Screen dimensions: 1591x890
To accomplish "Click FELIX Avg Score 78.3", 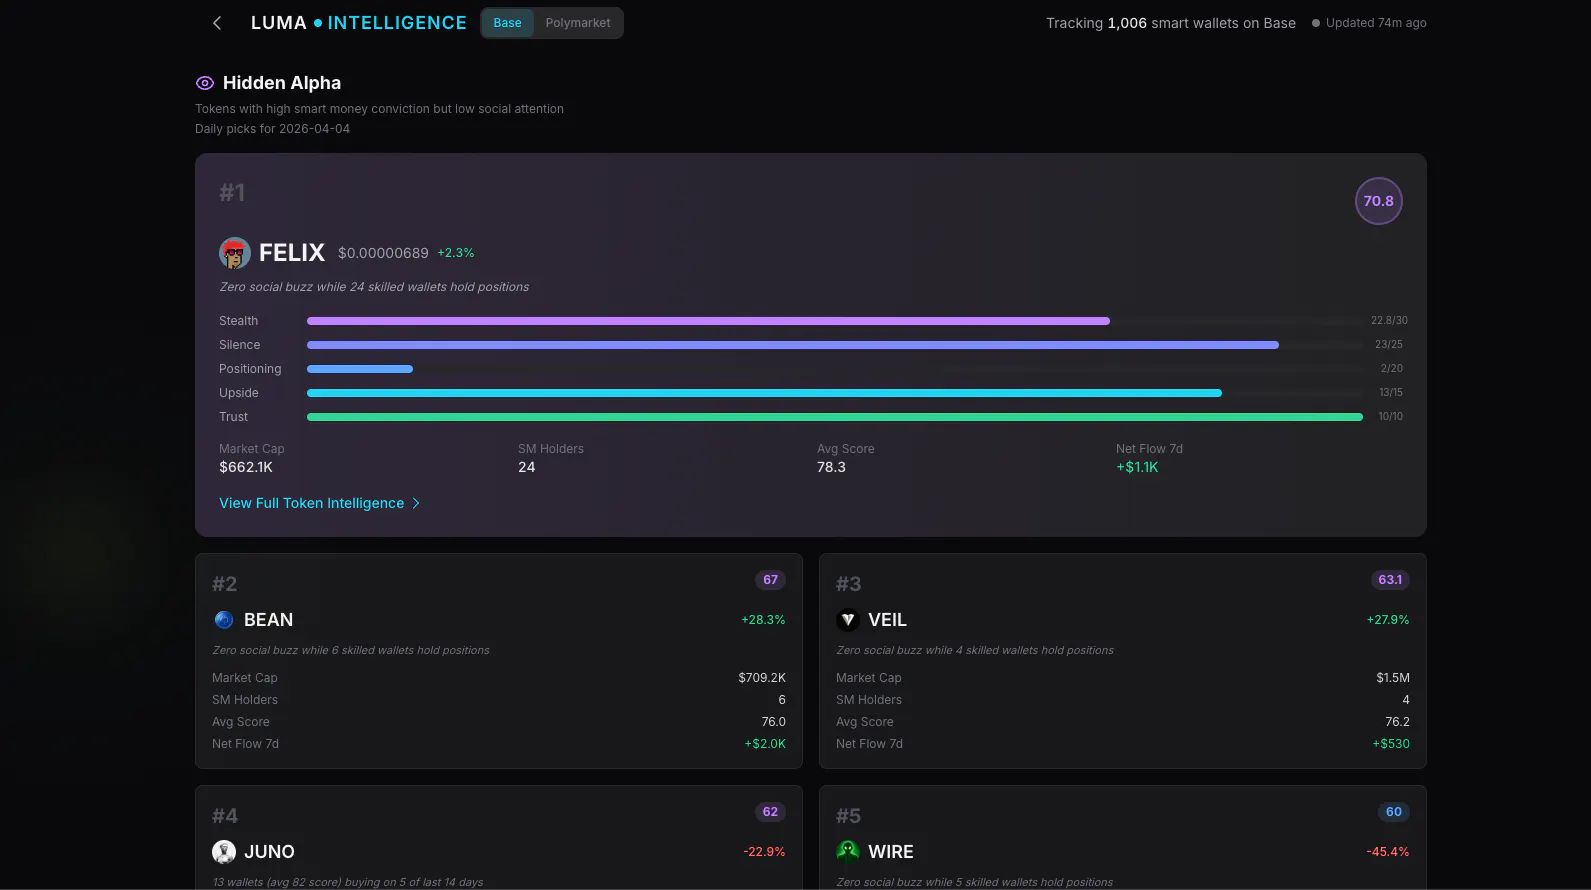I will coord(831,467).
